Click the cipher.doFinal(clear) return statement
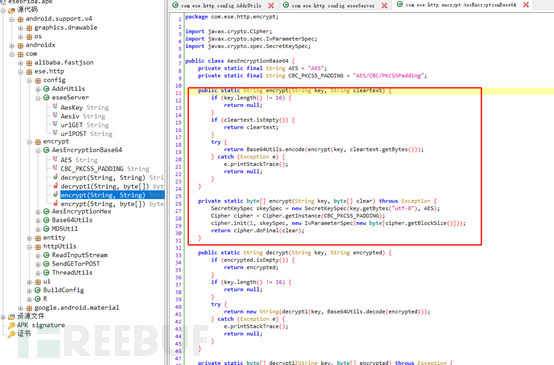The height and width of the screenshot is (365, 554). [258, 230]
